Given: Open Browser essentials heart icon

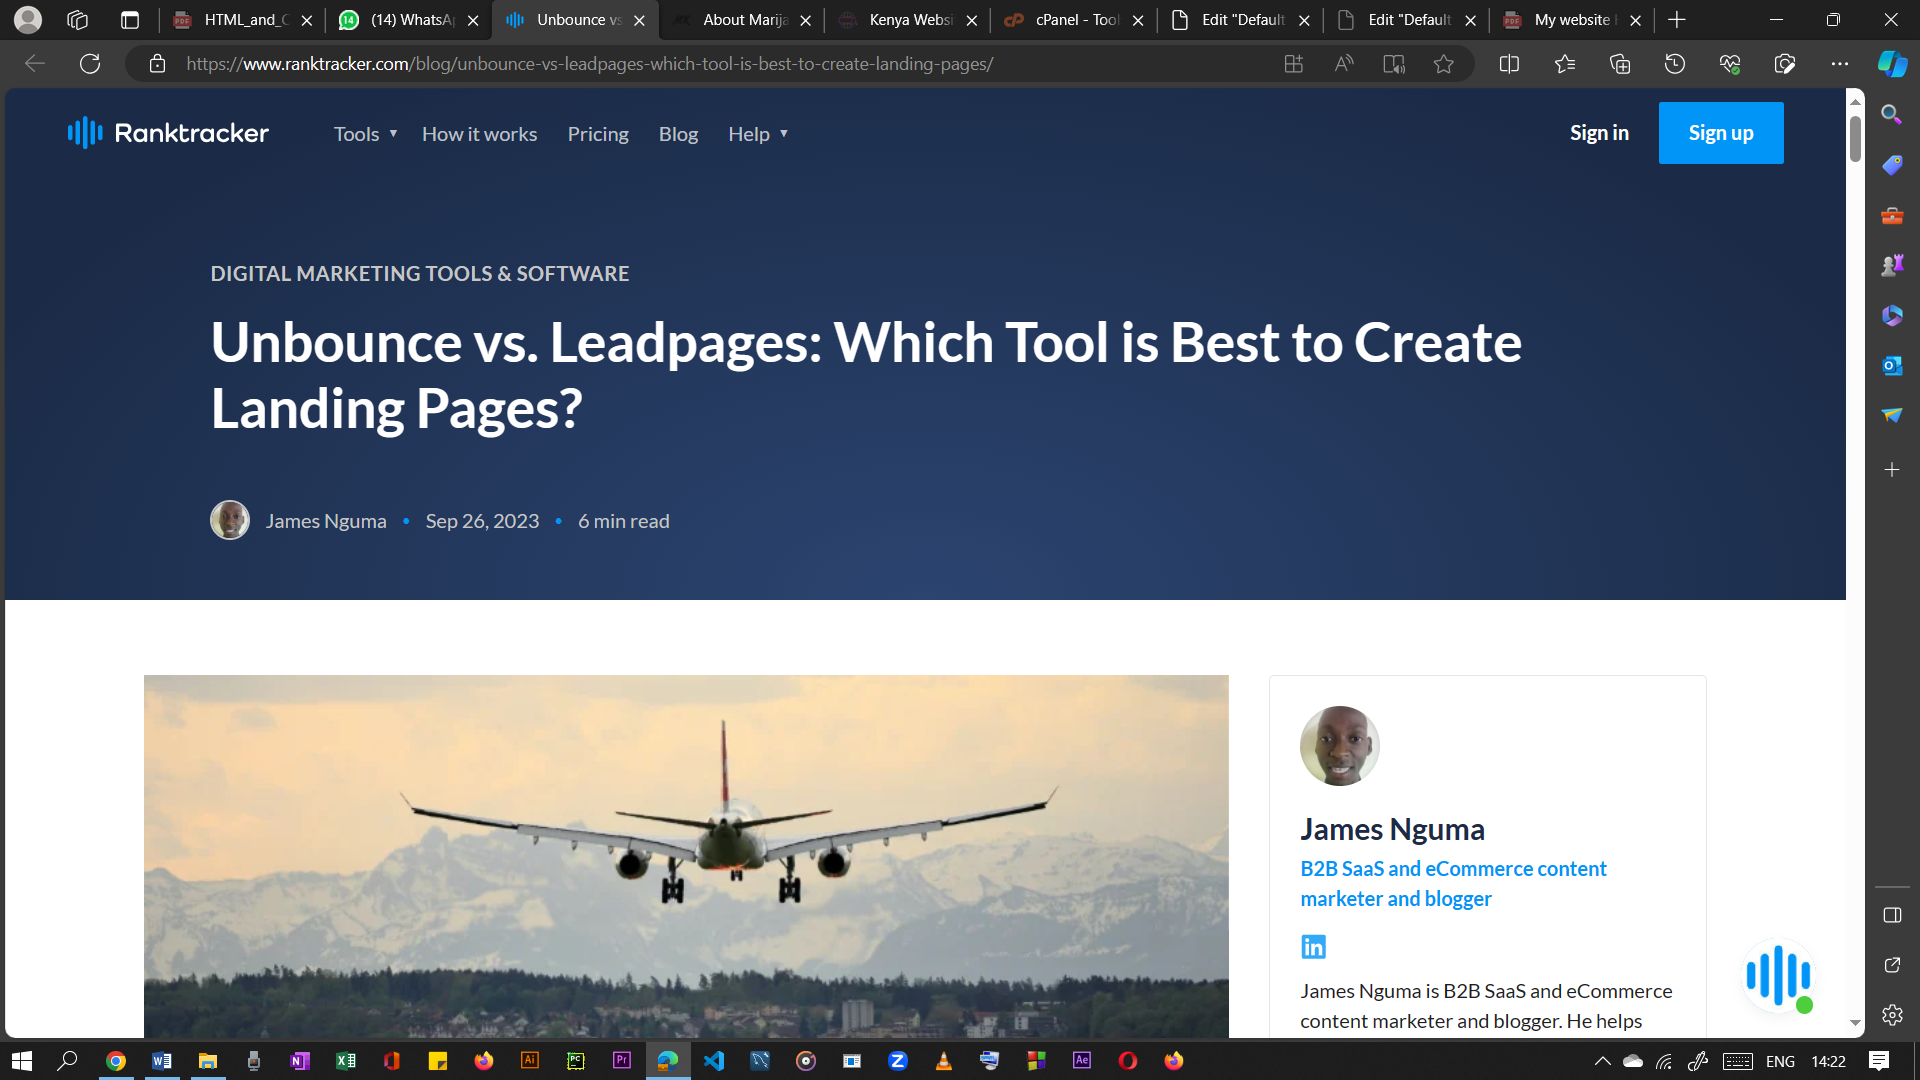Looking at the screenshot, I should pos(1730,64).
